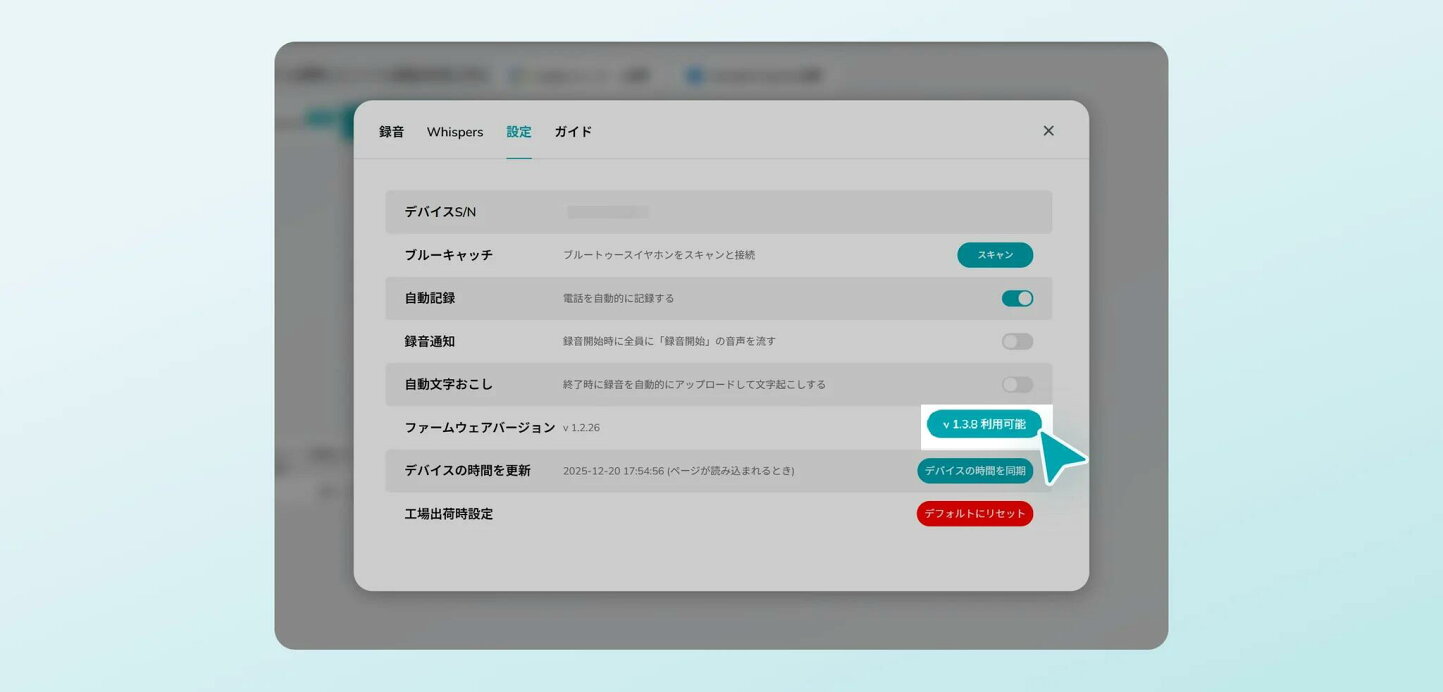This screenshot has width=1443, height=692.
Task: Enable automatic transcription with 自動文字おこし toggle
Action: pyautogui.click(x=1017, y=384)
